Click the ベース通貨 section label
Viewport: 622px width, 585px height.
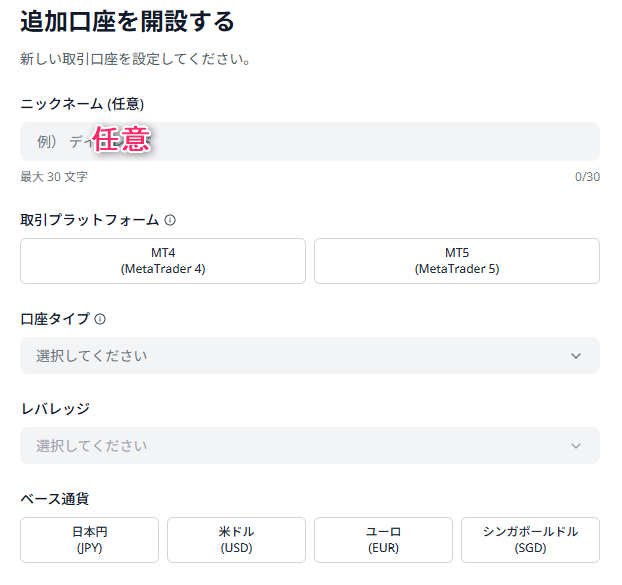[x=55, y=499]
